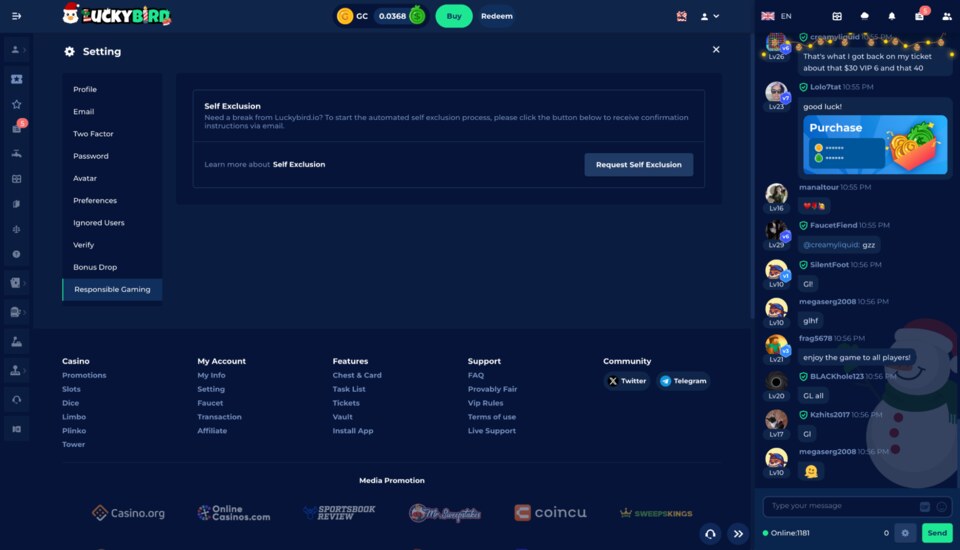Image resolution: width=960 pixels, height=550 pixels.
Task: Open the Install App footer link
Action: [x=353, y=431]
